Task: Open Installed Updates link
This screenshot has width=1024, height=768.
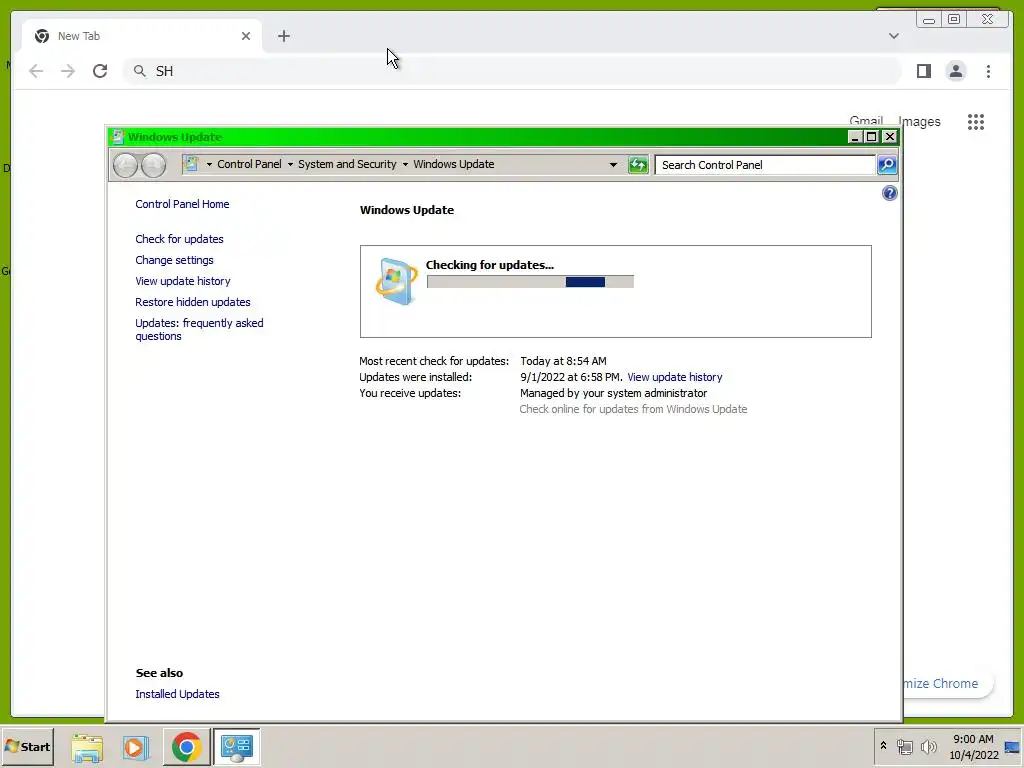Action: [178, 694]
